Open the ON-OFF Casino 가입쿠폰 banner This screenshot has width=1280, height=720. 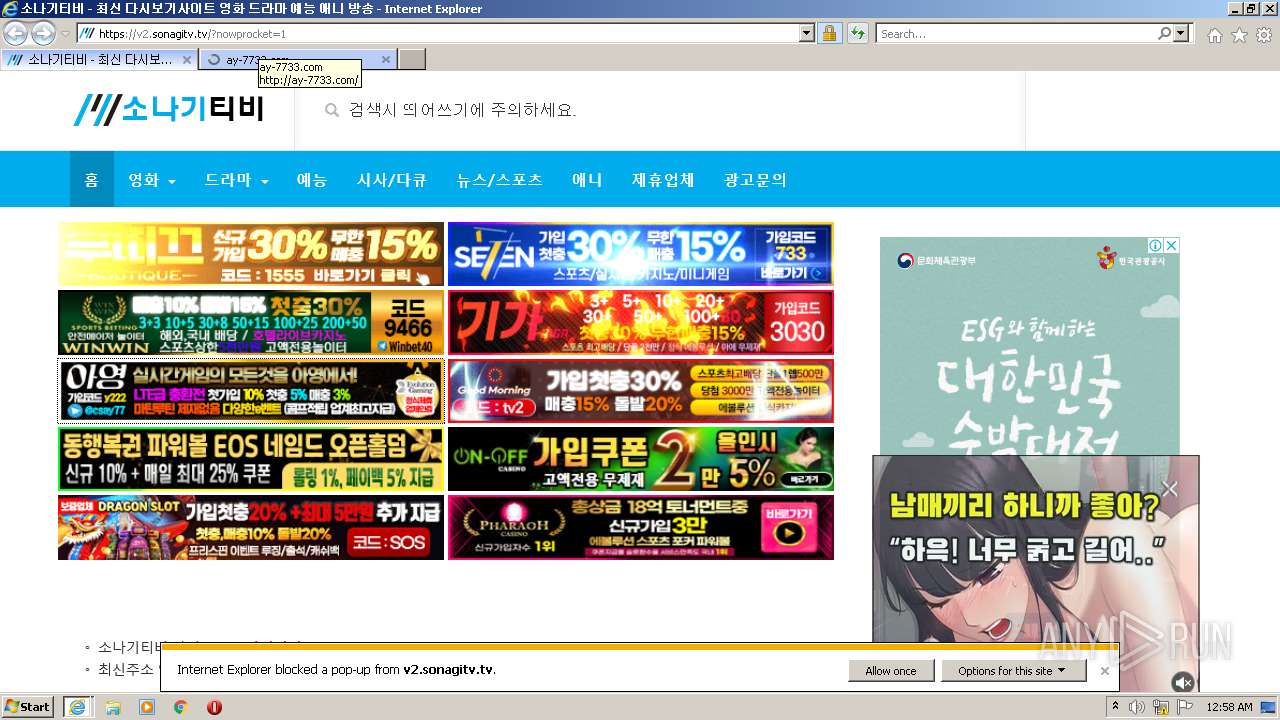tap(641, 459)
